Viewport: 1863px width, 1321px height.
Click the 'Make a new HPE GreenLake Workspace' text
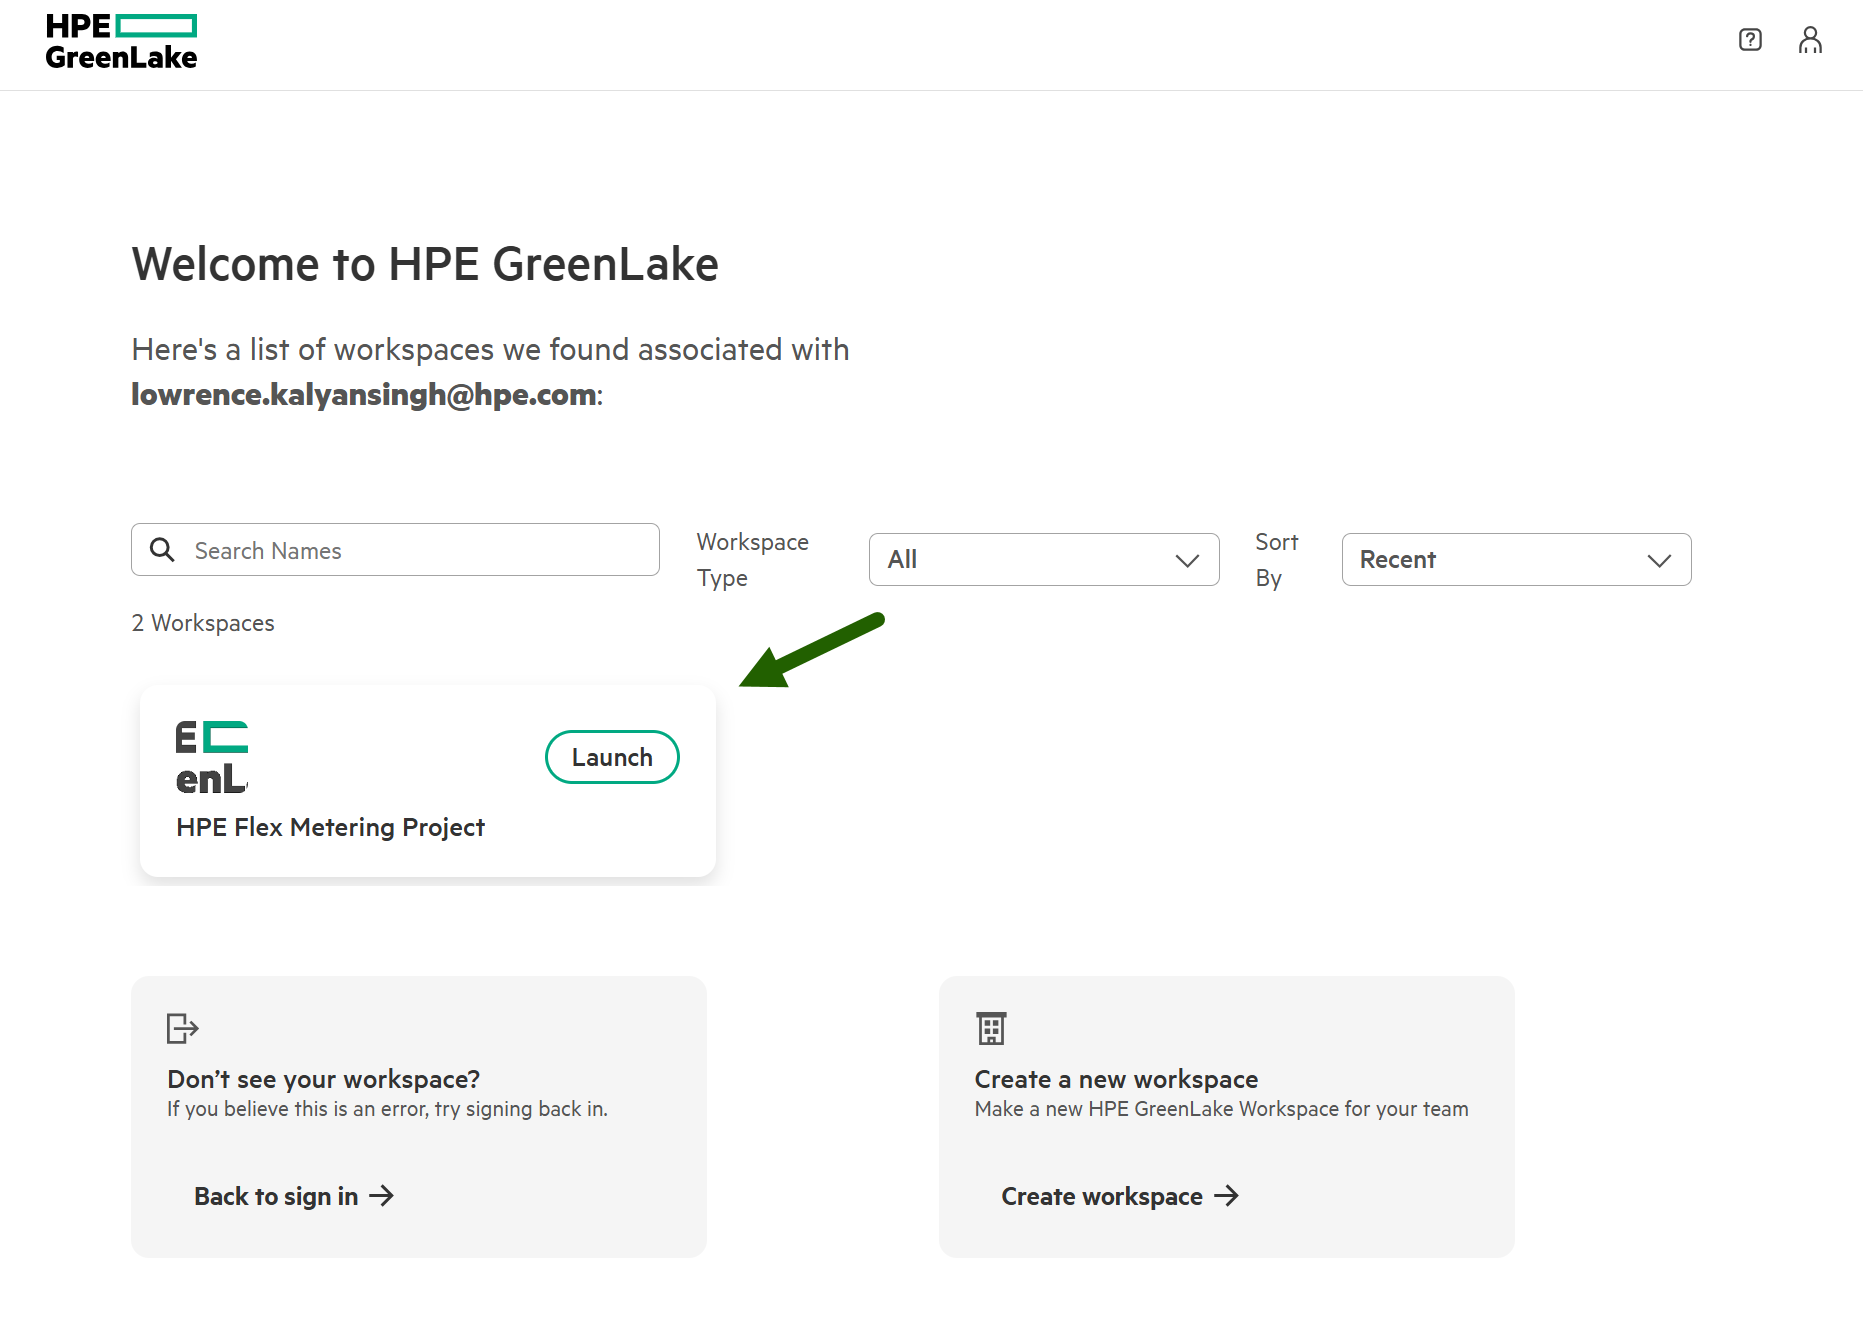coord(1222,1109)
